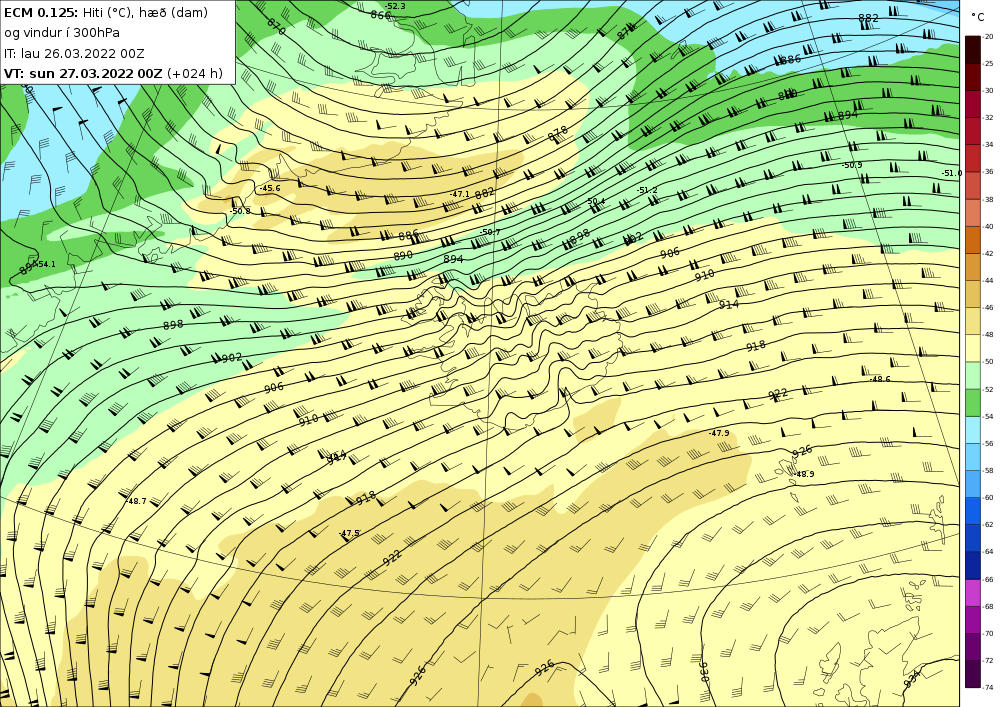The image size is (1000, 707).
Task: Click the -74 tick label on legend
Action: (x=988, y=687)
